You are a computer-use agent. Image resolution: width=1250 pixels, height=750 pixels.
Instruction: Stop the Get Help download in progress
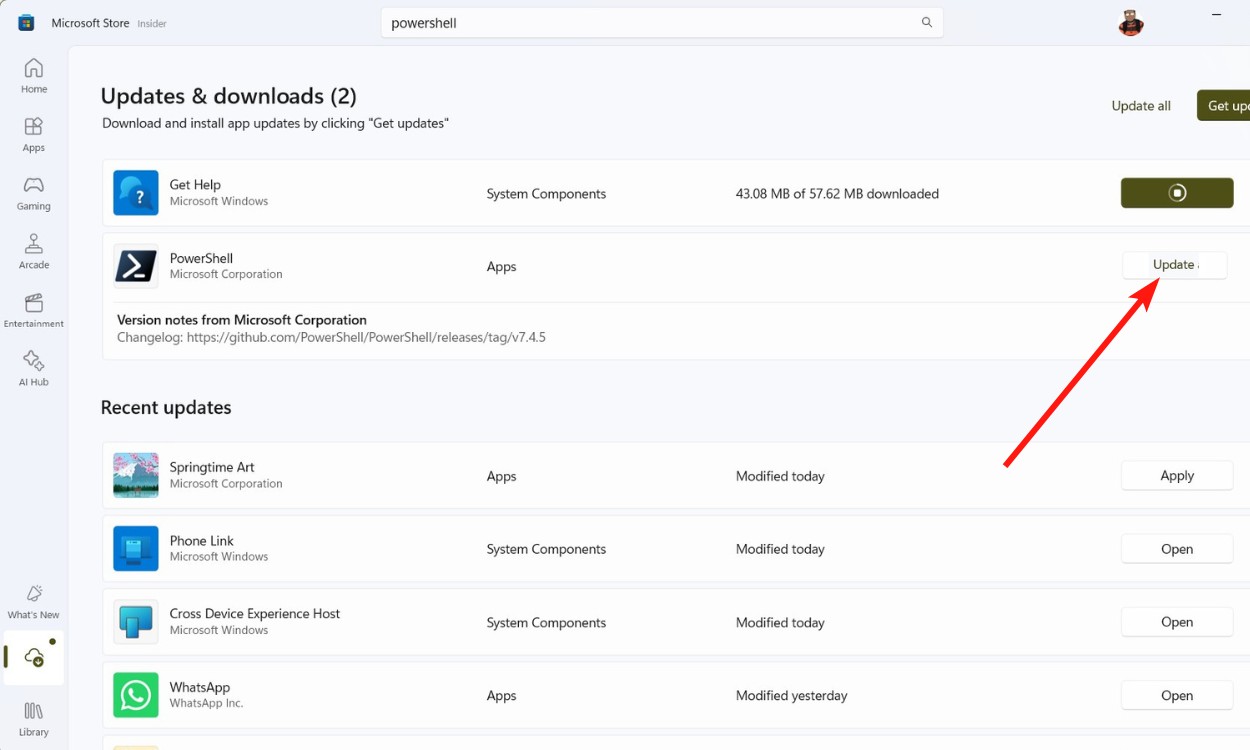(x=1177, y=192)
